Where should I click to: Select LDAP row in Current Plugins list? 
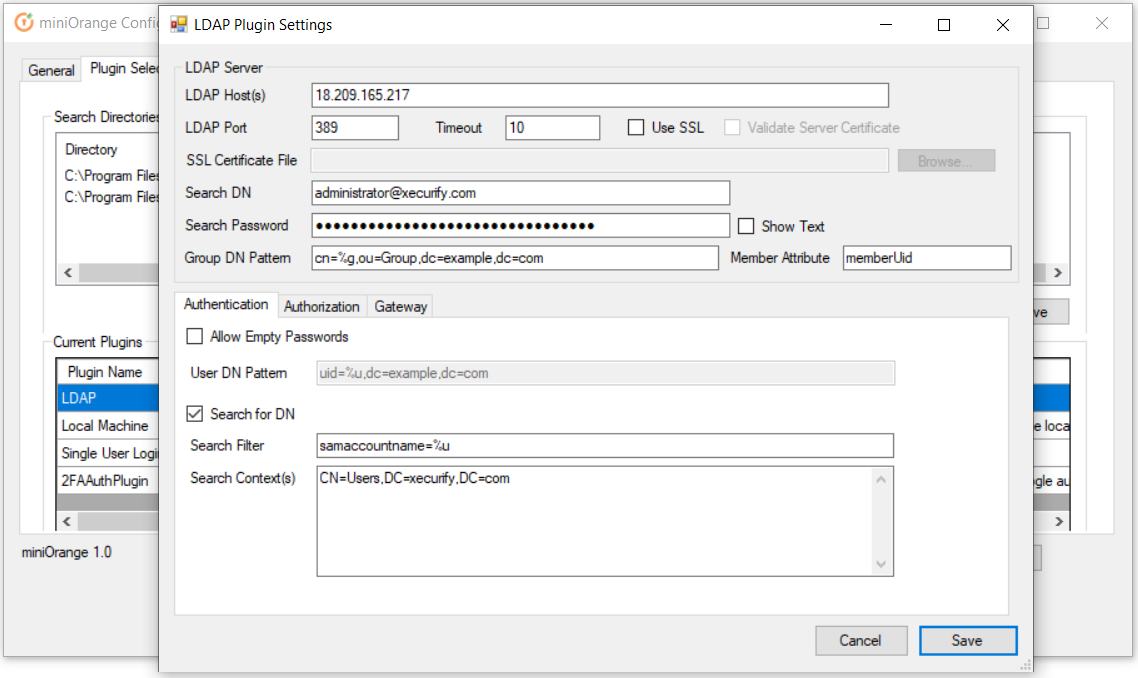pos(107,398)
